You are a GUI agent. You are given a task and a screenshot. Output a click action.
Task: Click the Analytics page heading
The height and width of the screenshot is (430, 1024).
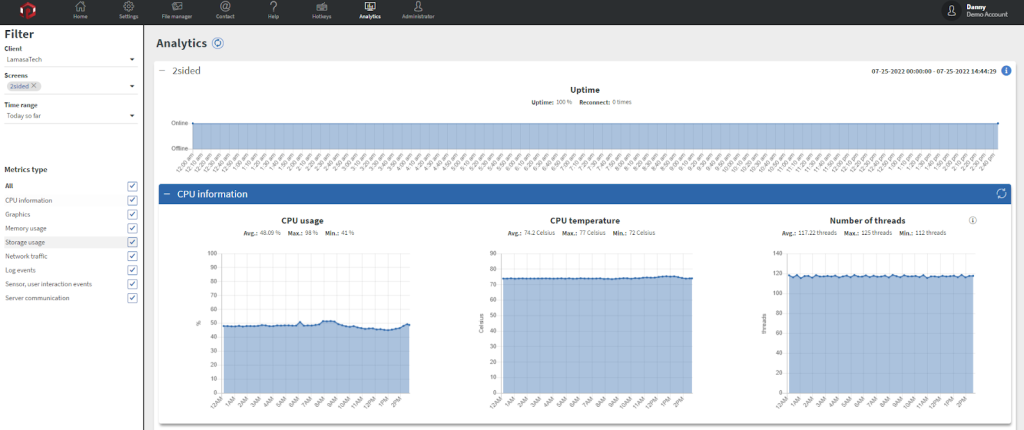click(182, 43)
